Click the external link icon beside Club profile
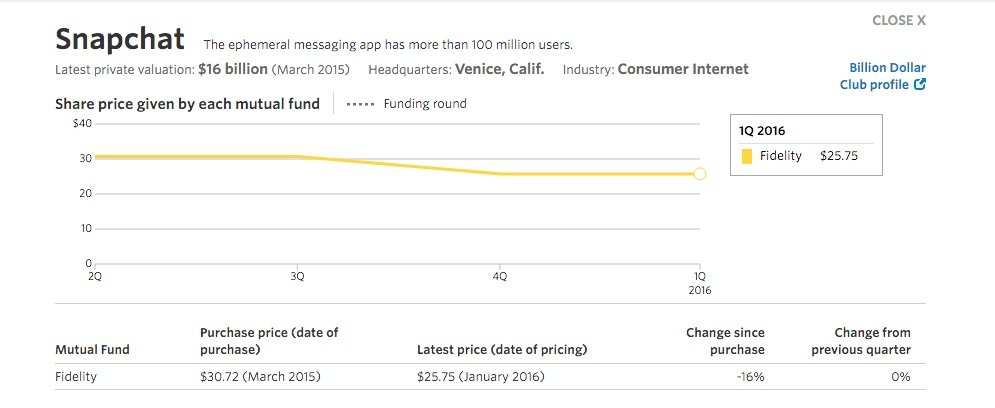The height and width of the screenshot is (408, 995). [x=921, y=85]
